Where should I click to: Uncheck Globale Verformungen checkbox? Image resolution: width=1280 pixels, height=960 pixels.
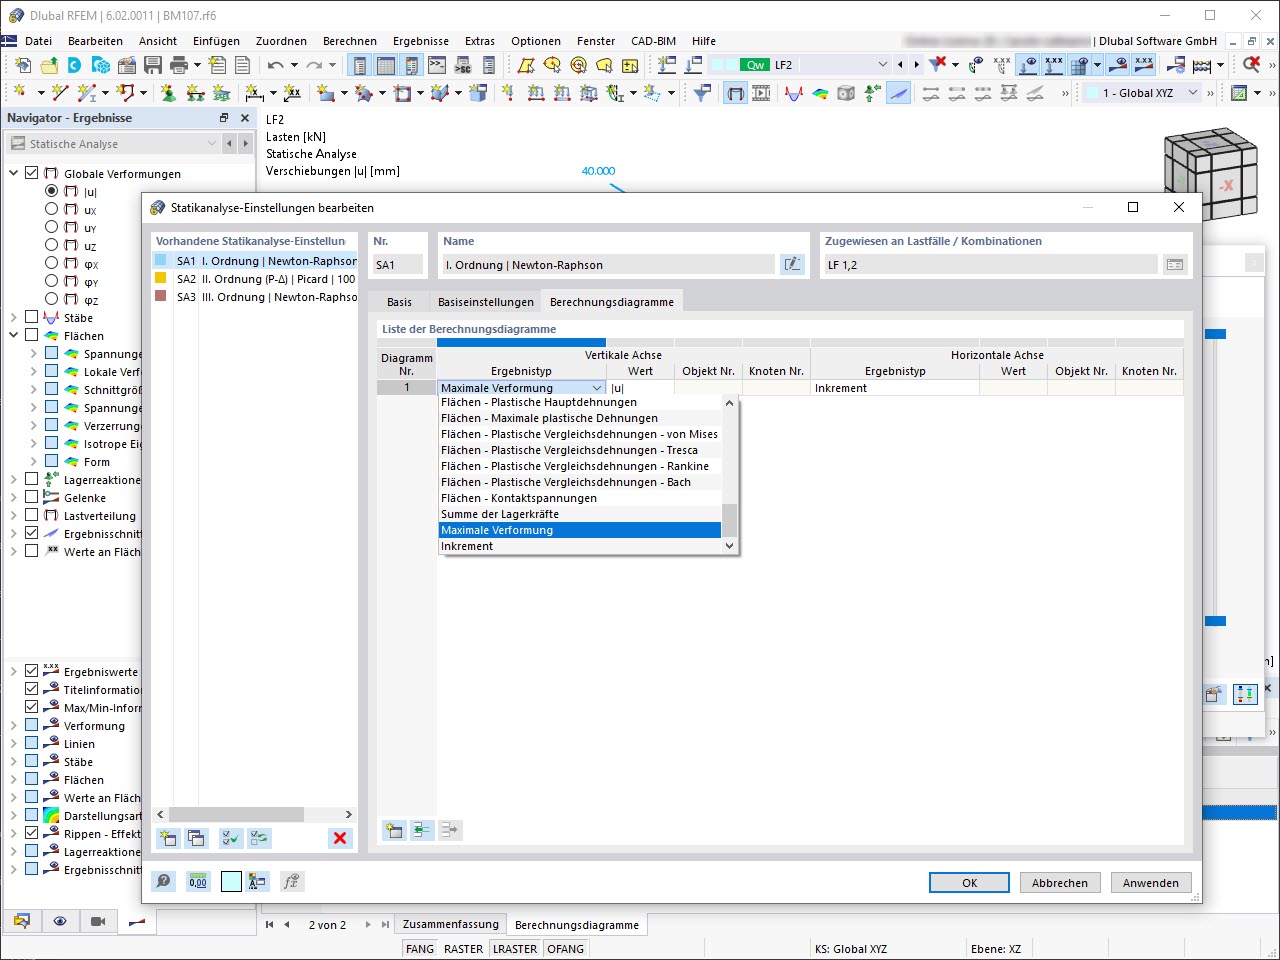32,173
